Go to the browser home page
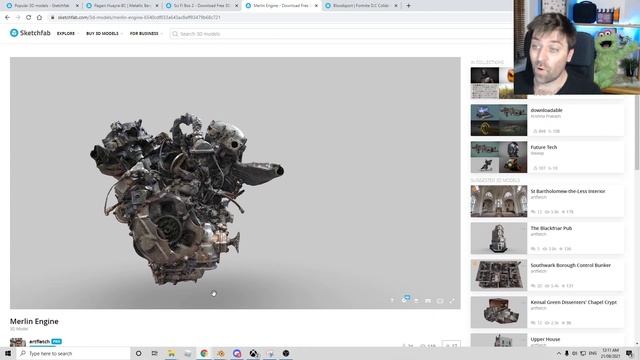This screenshot has height=360, width=640. pos(39,18)
